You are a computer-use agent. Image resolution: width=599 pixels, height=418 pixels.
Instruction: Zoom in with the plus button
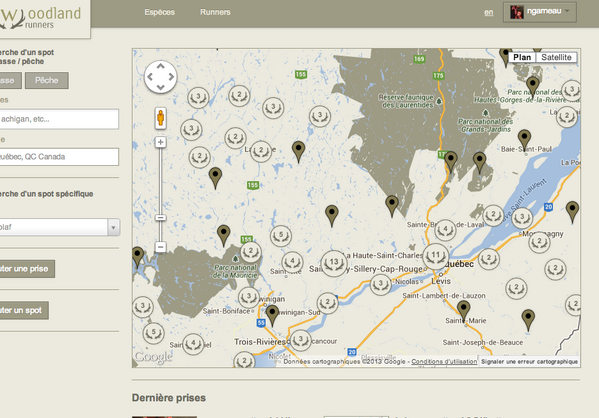[160, 142]
